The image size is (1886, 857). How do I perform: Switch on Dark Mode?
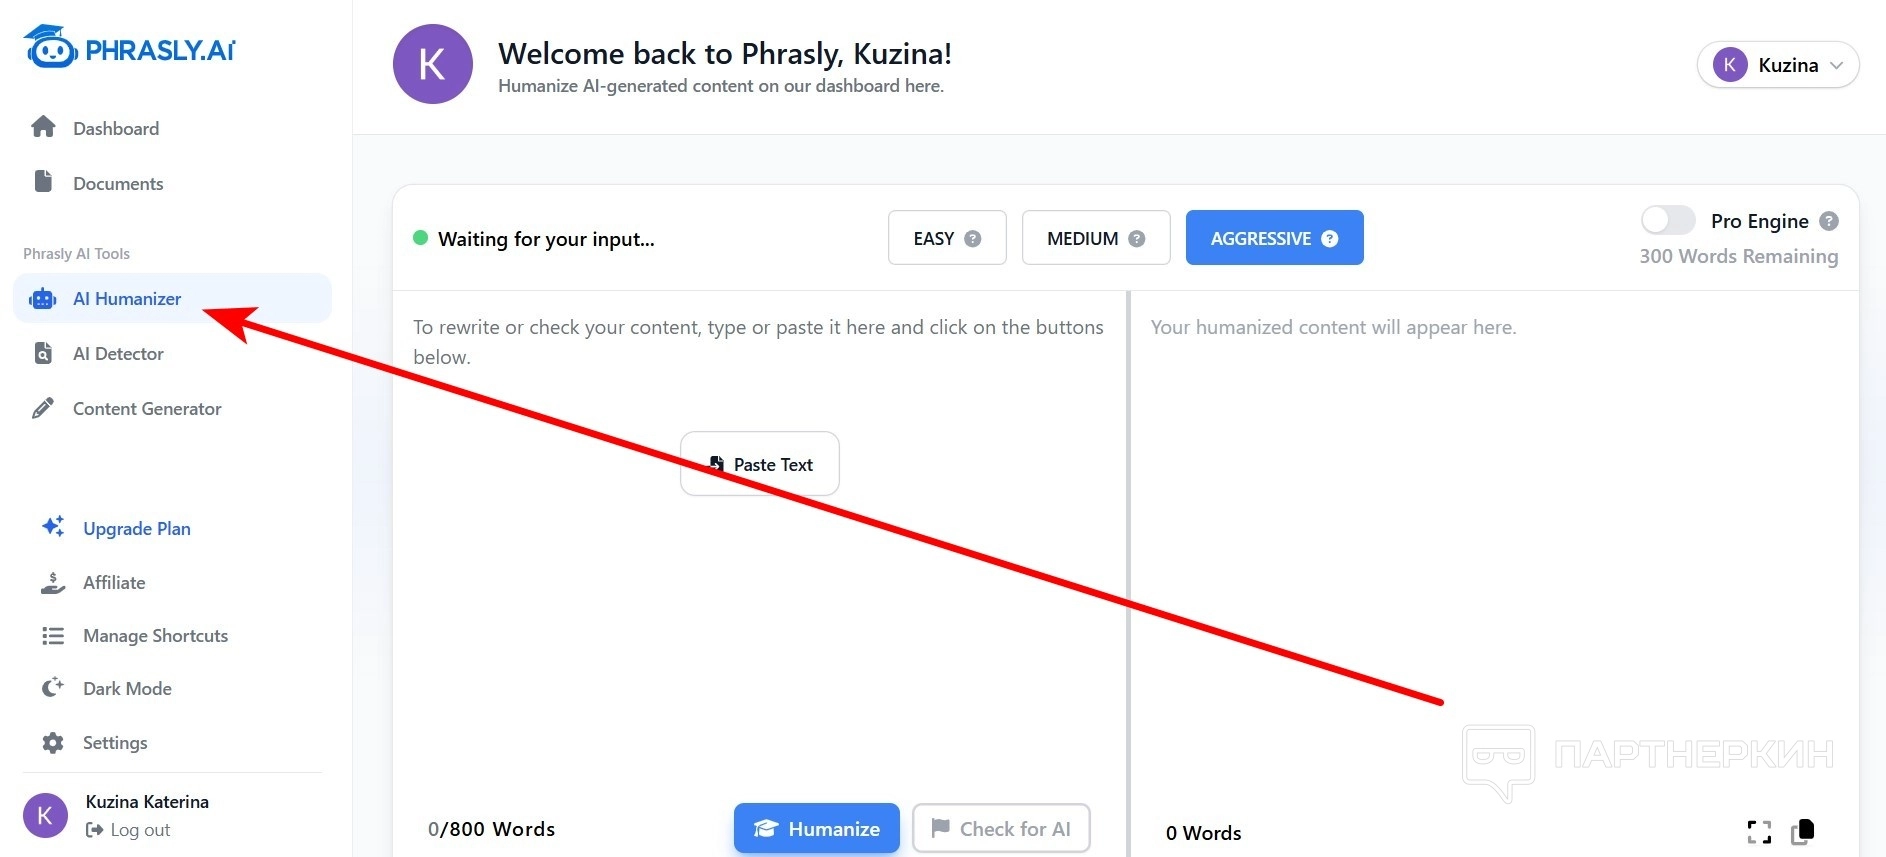pyautogui.click(x=127, y=689)
